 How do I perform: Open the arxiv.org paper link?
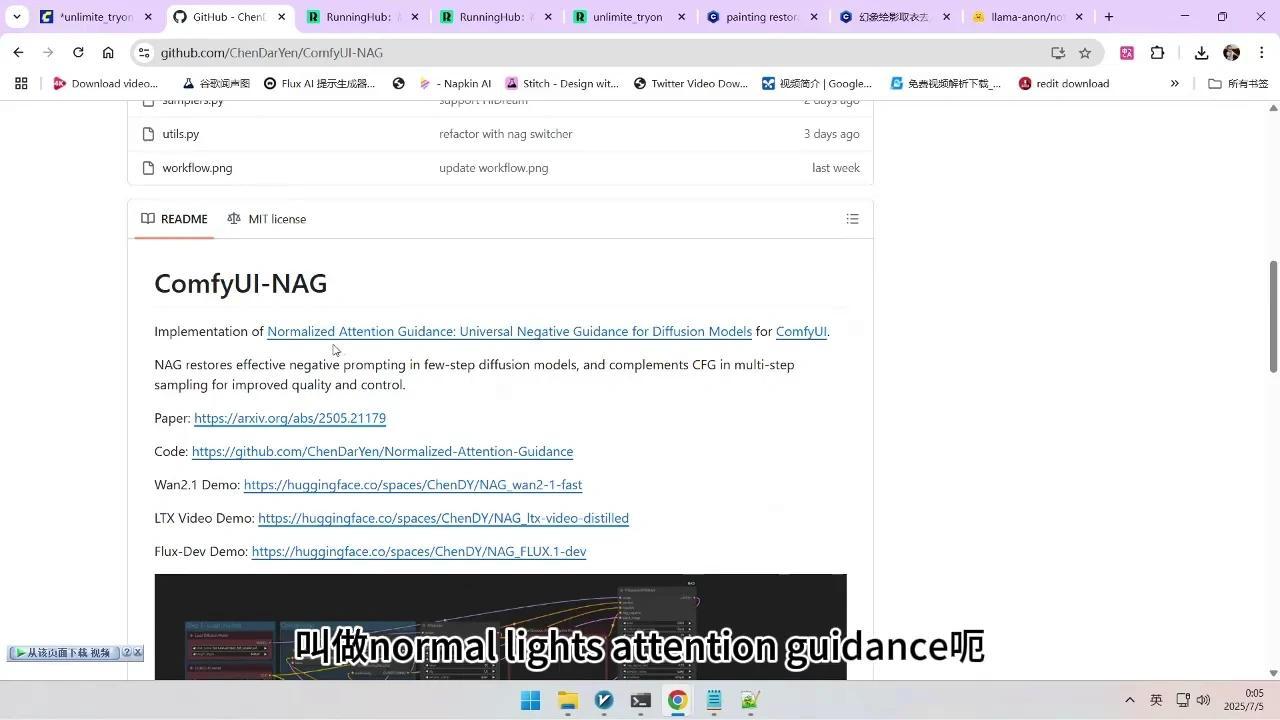click(x=290, y=418)
